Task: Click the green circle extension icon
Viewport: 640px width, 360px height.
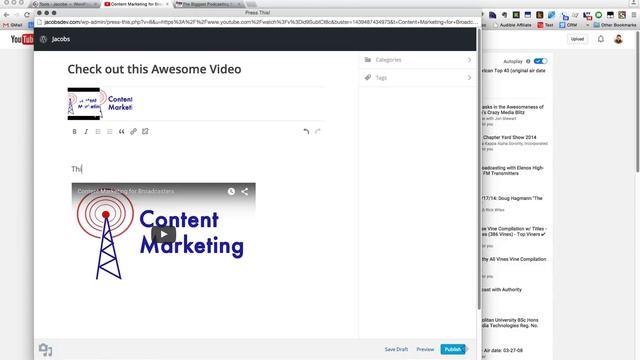Action: 599,15
